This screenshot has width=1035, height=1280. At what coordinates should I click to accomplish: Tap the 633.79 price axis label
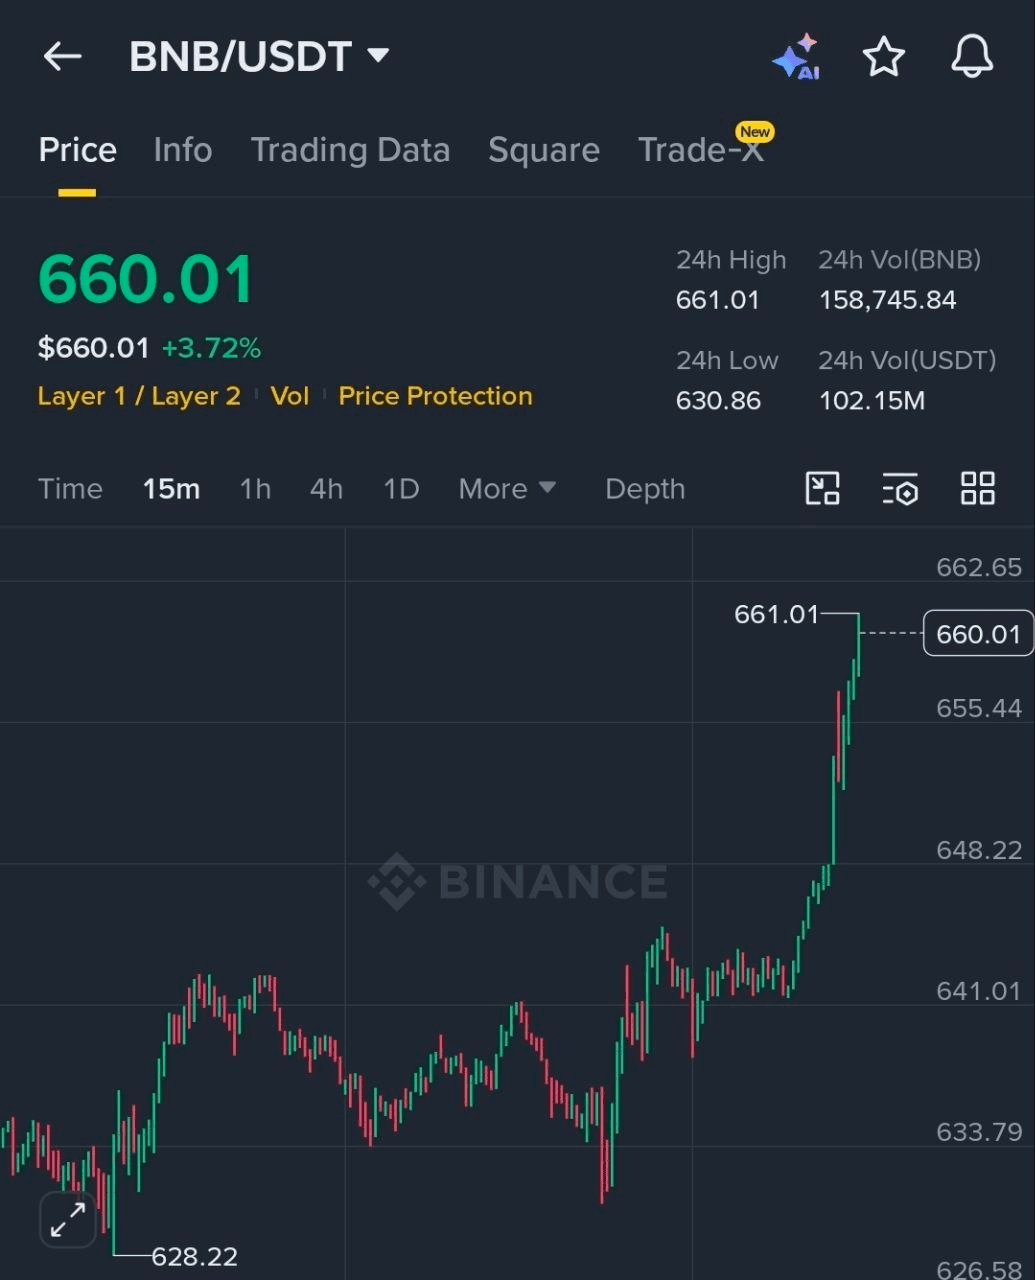(979, 1132)
